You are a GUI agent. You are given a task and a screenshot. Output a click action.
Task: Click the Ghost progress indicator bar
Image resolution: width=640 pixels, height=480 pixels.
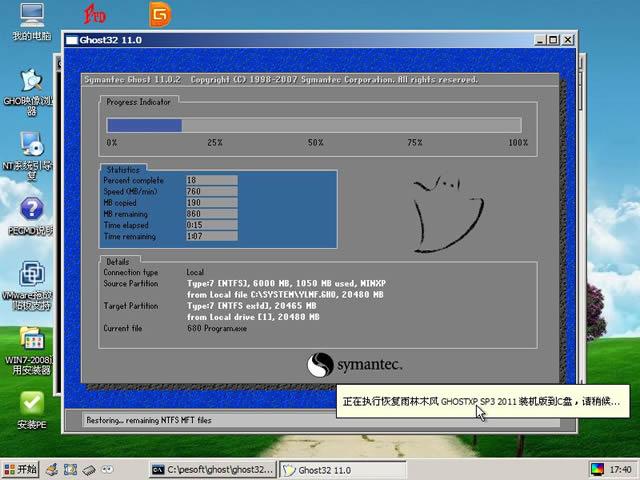[314, 125]
